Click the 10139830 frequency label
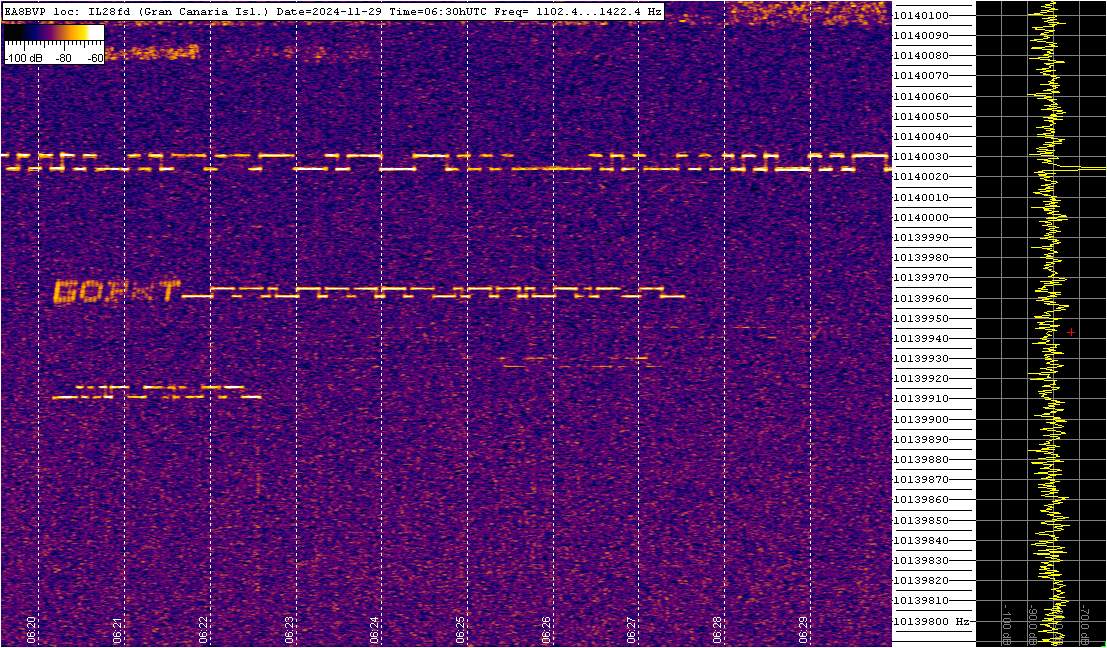 click(921, 560)
